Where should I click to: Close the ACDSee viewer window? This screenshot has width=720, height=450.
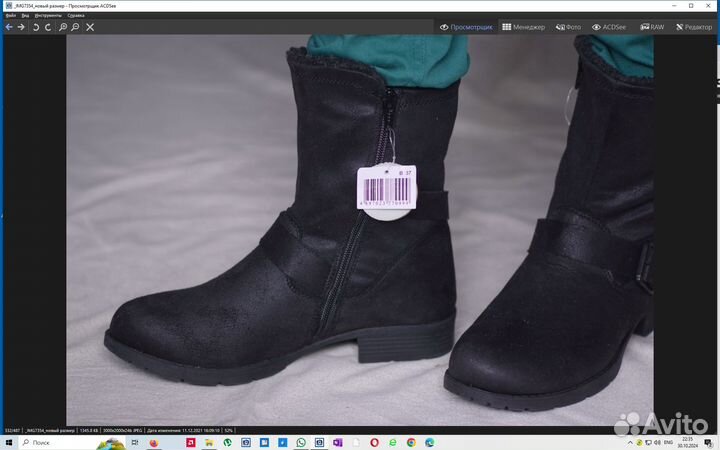click(x=709, y=6)
